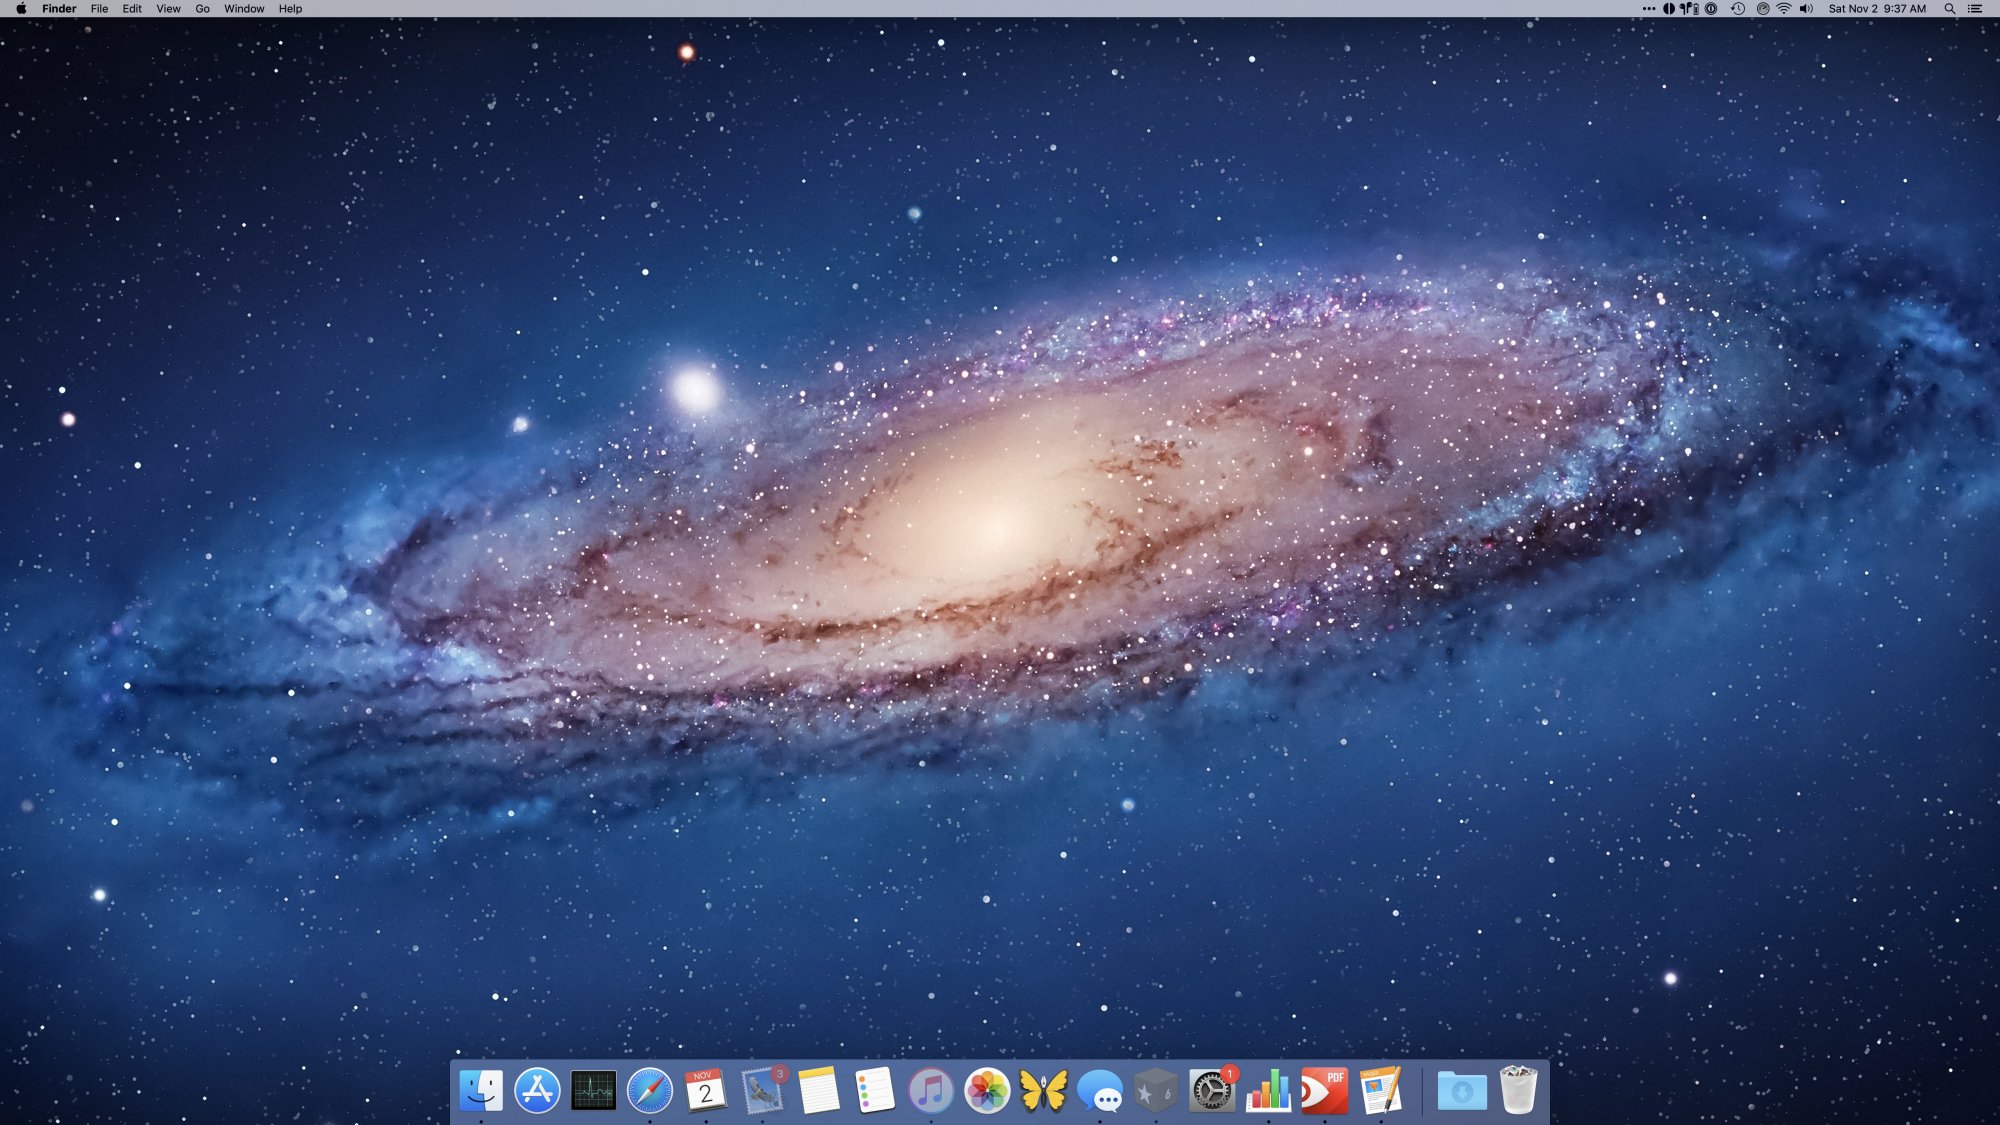Launch the Photos app
2000x1125 pixels.
987,1090
